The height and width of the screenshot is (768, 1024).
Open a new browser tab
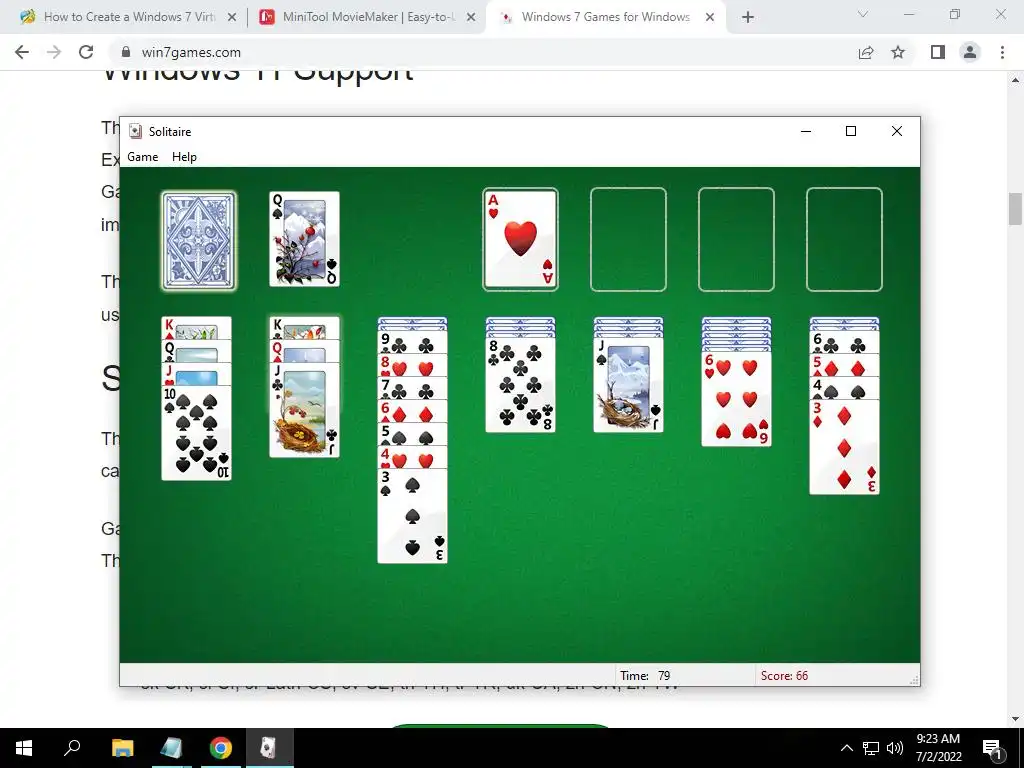coord(748,18)
